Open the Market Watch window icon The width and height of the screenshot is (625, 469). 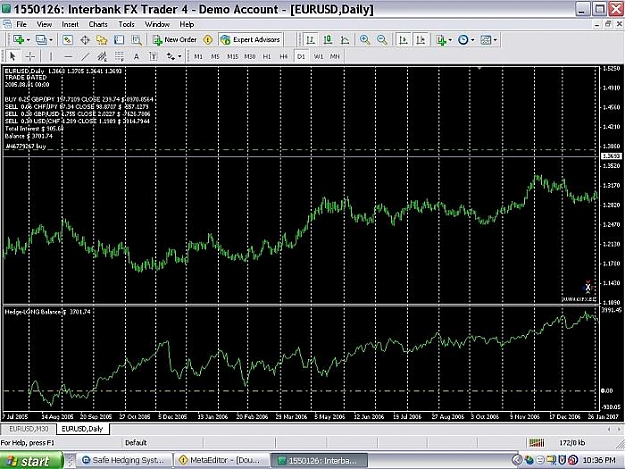pos(67,40)
